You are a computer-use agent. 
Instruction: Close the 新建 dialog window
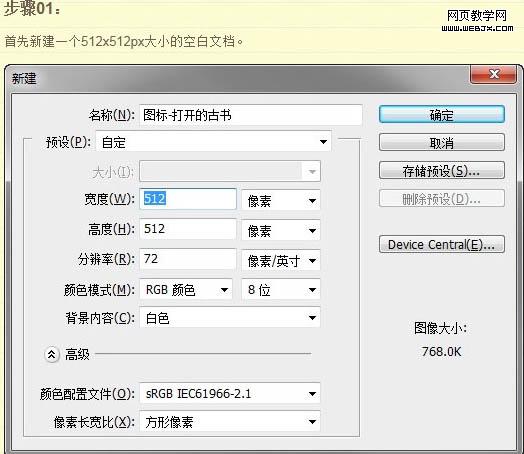coord(494,74)
